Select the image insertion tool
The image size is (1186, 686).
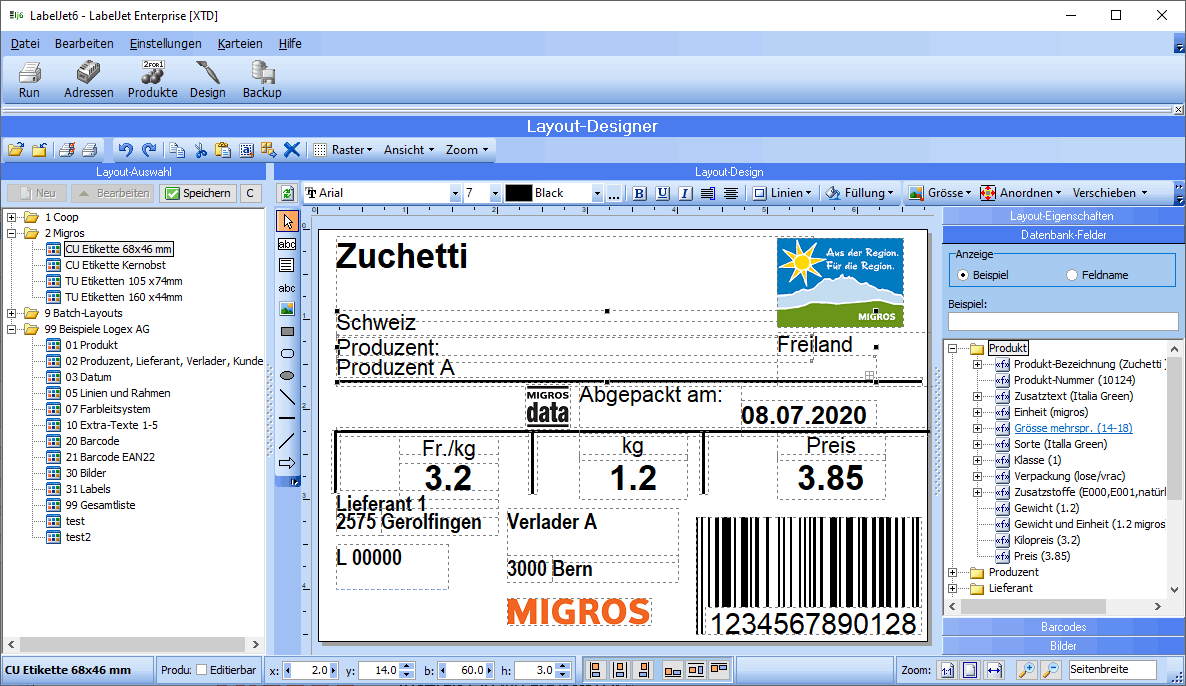(x=287, y=309)
